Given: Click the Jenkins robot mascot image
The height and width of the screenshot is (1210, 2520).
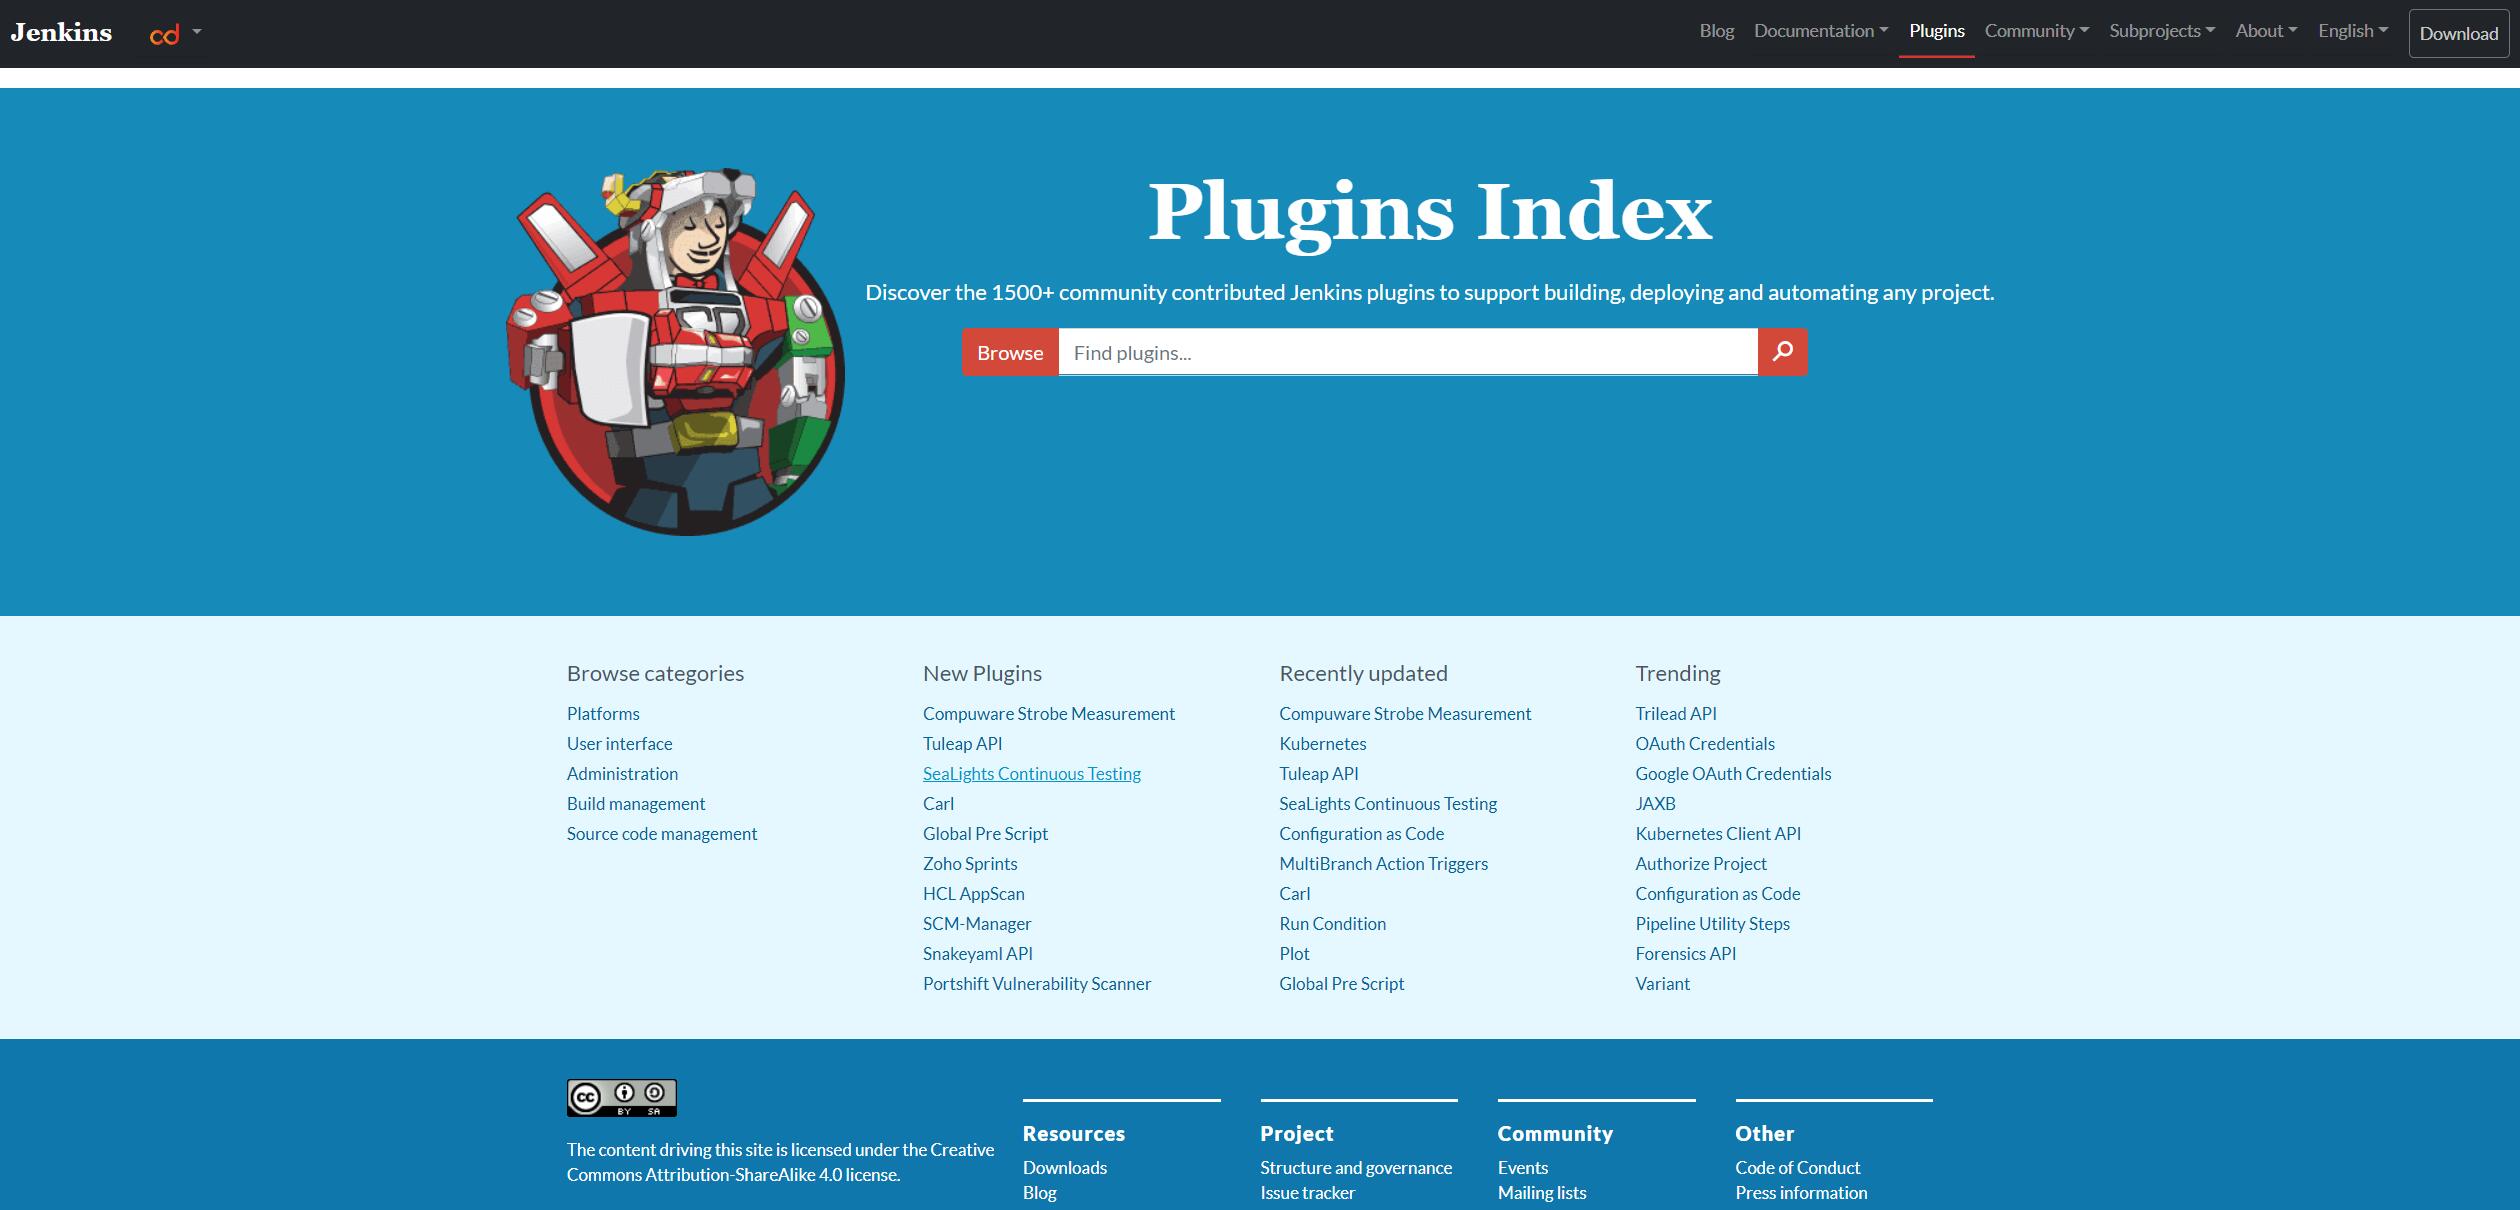Looking at the screenshot, I should coord(676,352).
